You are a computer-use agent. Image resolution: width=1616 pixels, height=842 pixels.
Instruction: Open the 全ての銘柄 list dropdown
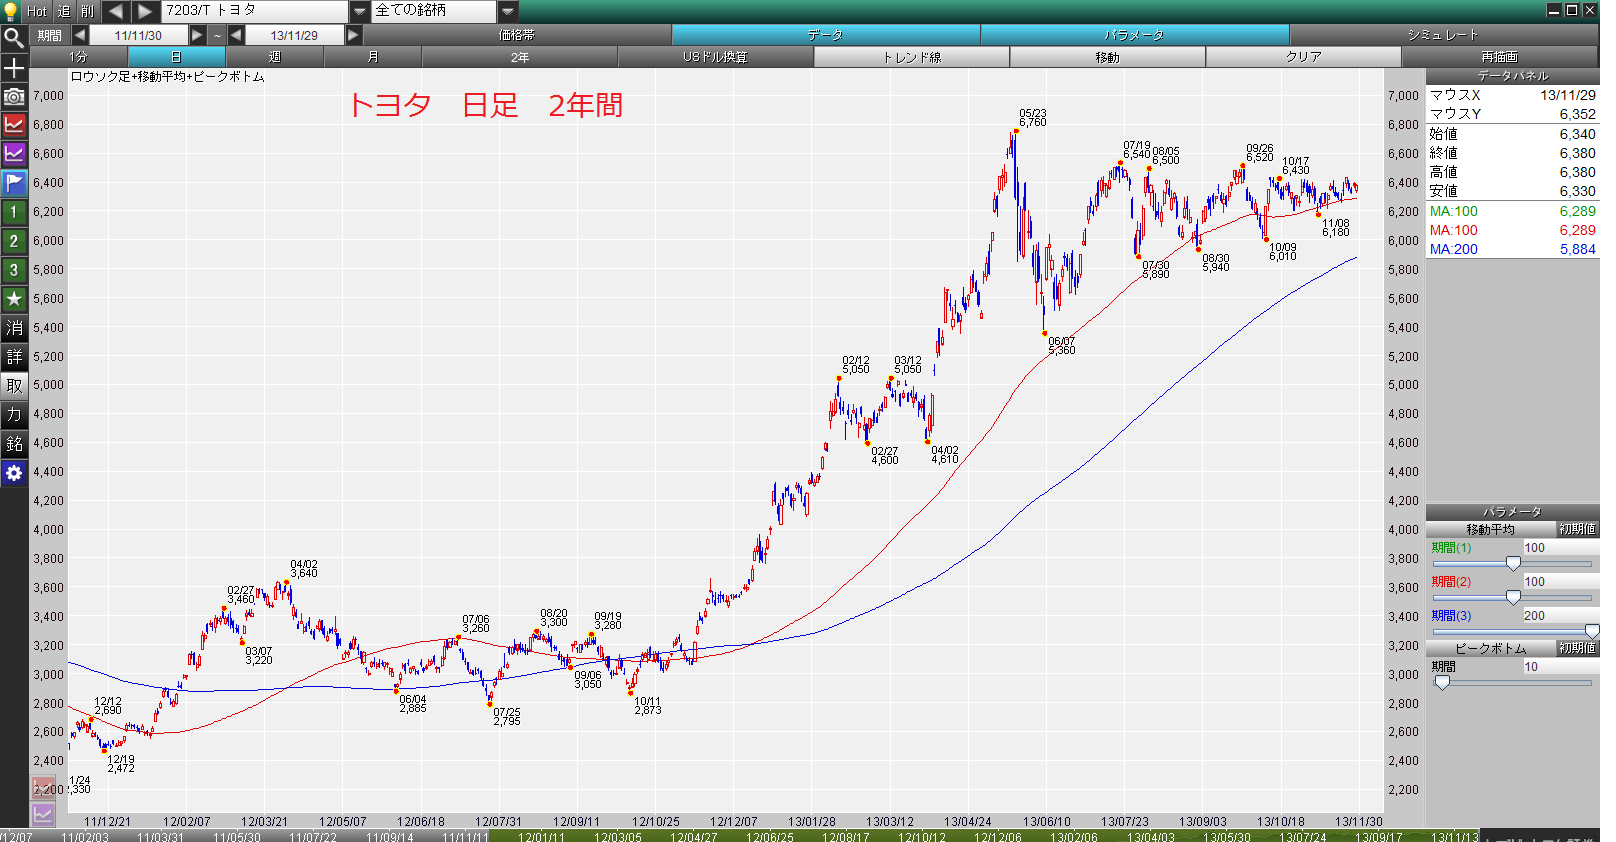coord(508,11)
